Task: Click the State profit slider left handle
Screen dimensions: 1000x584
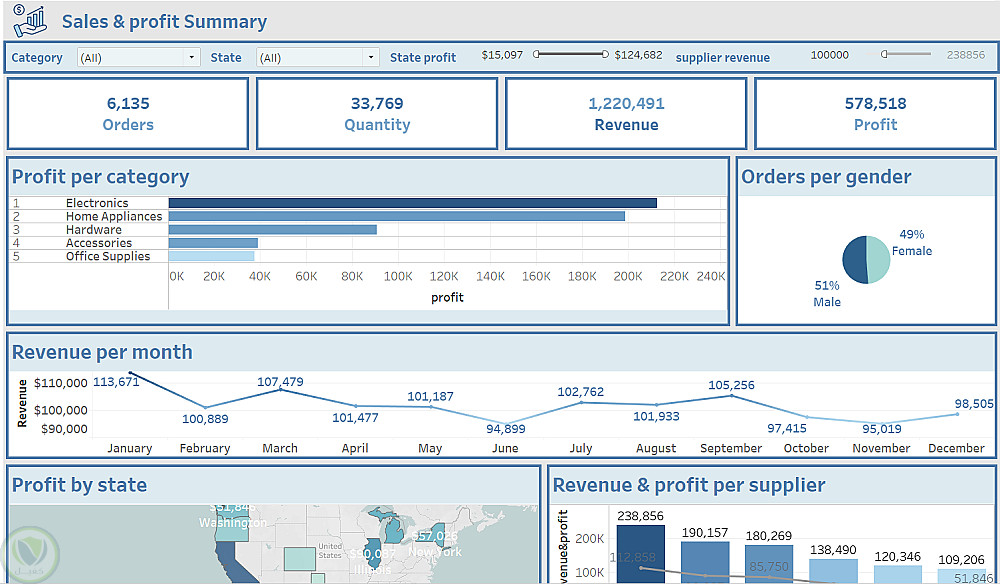Action: (537, 54)
